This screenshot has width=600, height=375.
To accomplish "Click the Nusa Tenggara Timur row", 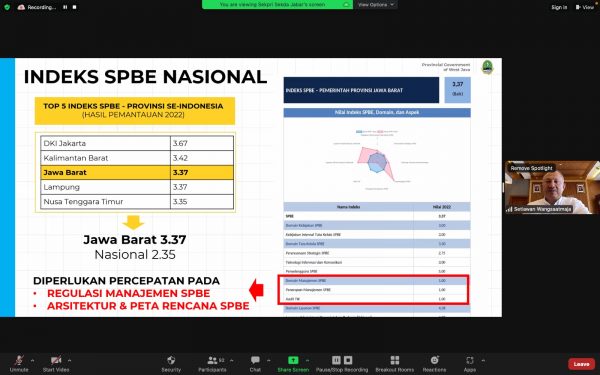I will pos(137,202).
